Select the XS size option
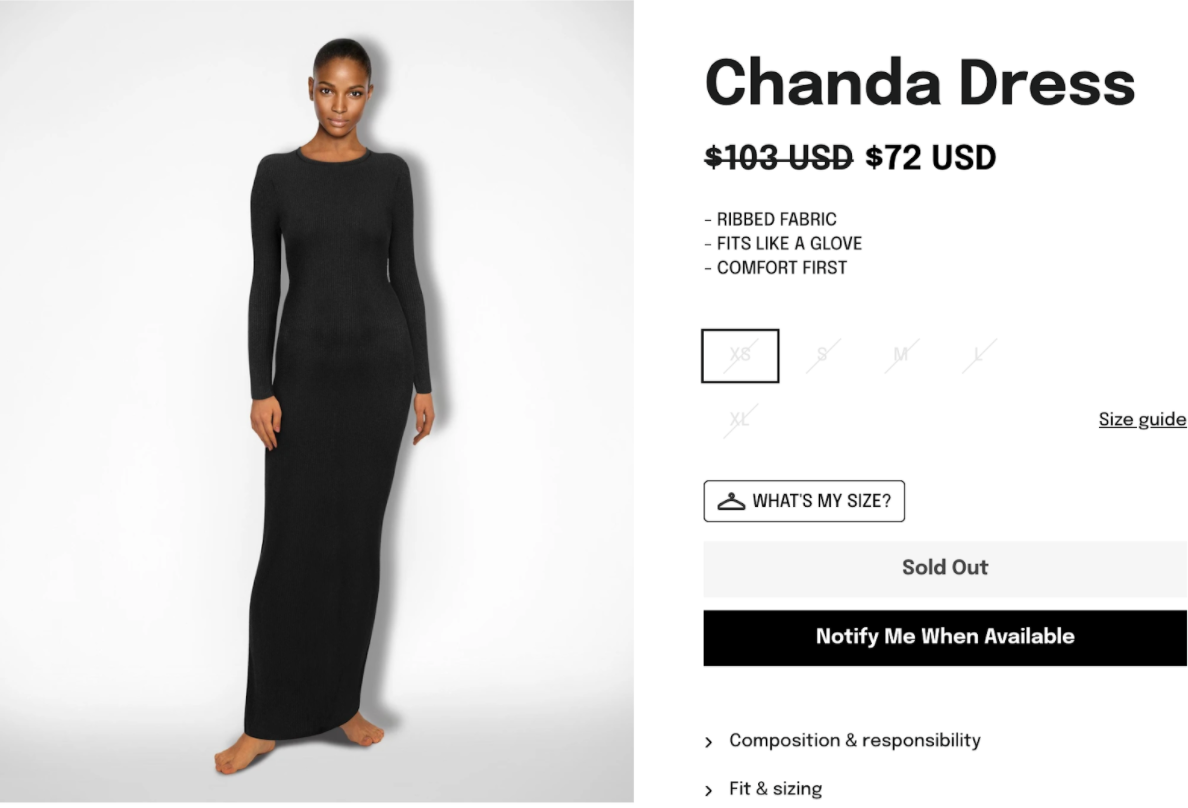This screenshot has width=1188, height=808. [740, 355]
